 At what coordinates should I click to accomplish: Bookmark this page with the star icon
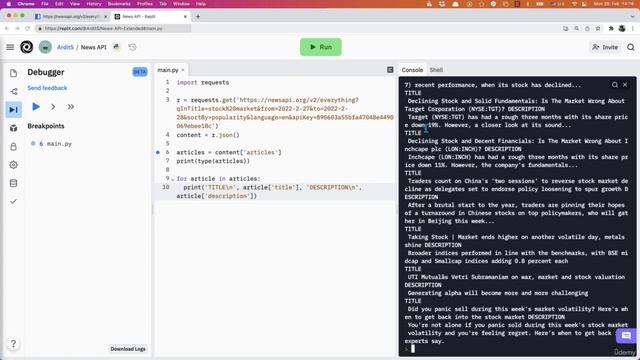[x=598, y=29]
